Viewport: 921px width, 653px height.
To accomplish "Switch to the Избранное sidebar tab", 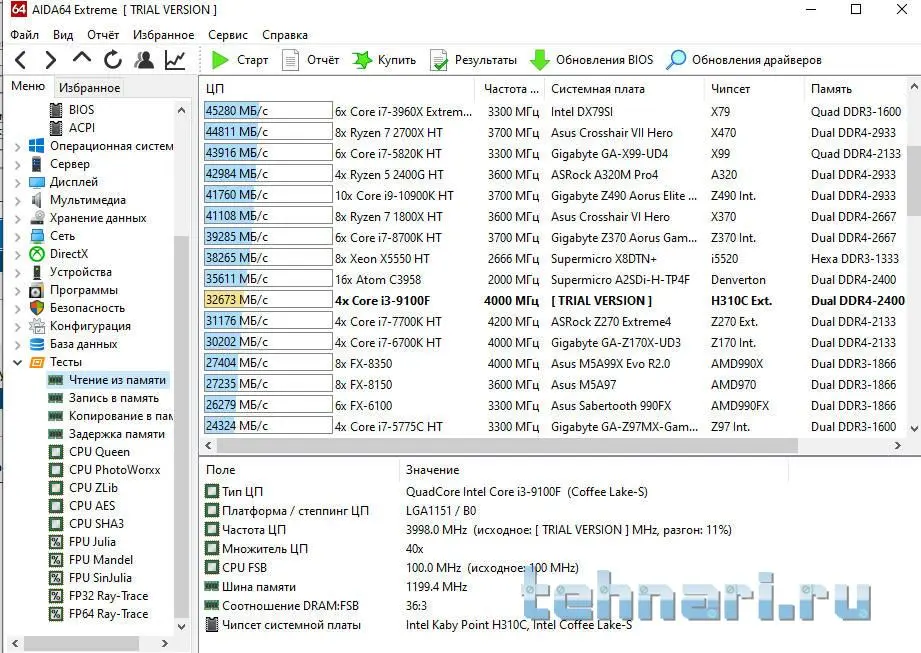I will pos(89,87).
